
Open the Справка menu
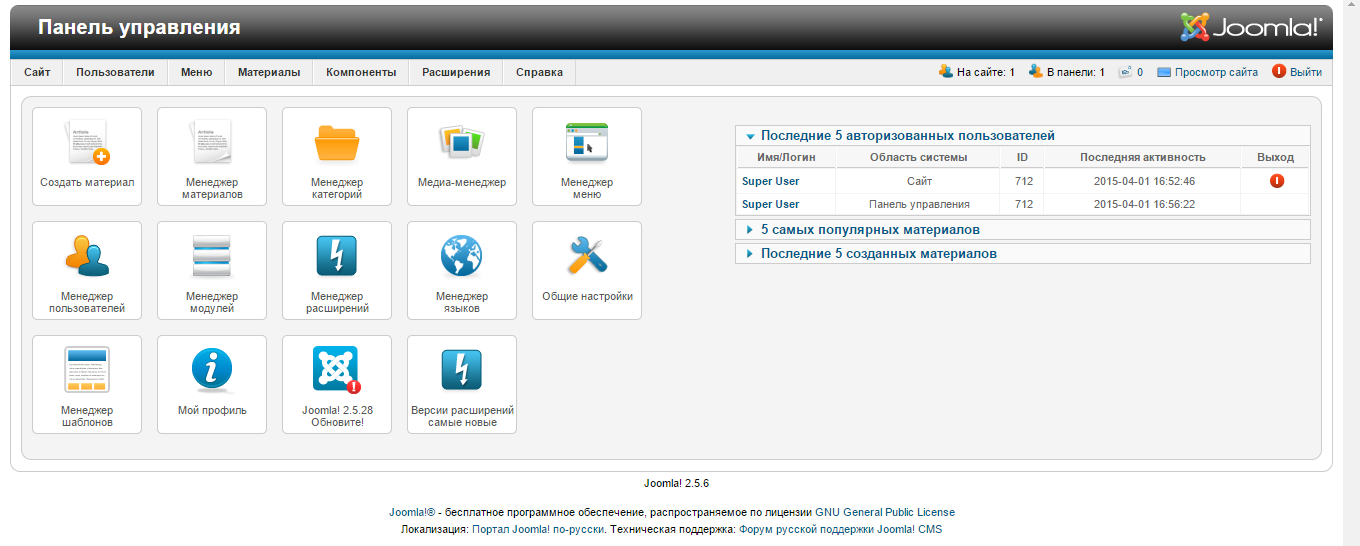[539, 72]
